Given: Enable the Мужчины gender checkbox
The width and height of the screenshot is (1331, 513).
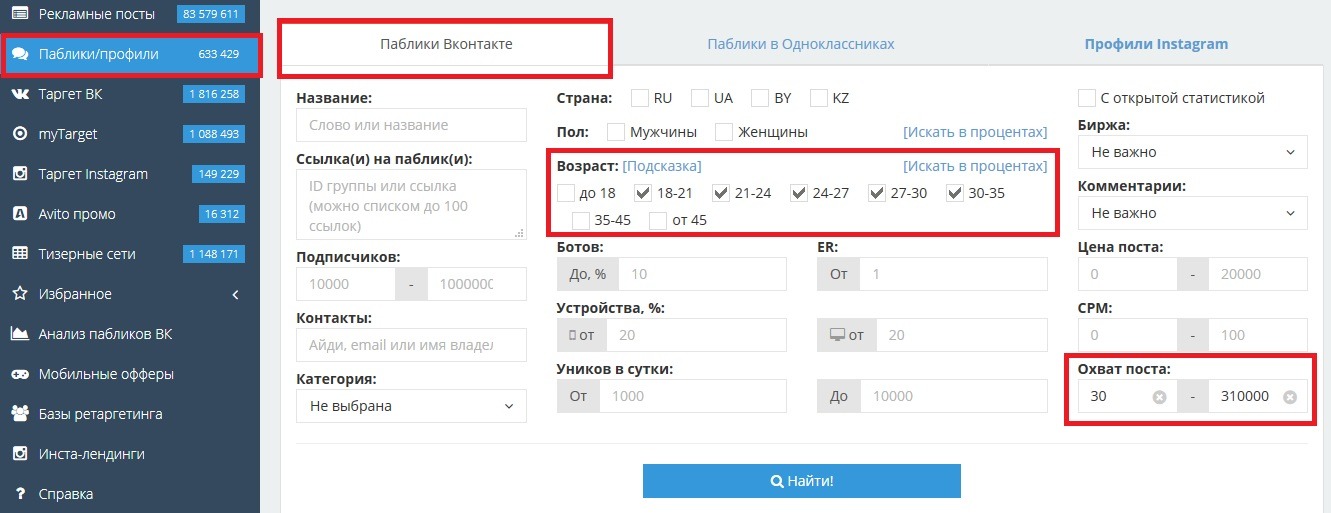Looking at the screenshot, I should 616,132.
